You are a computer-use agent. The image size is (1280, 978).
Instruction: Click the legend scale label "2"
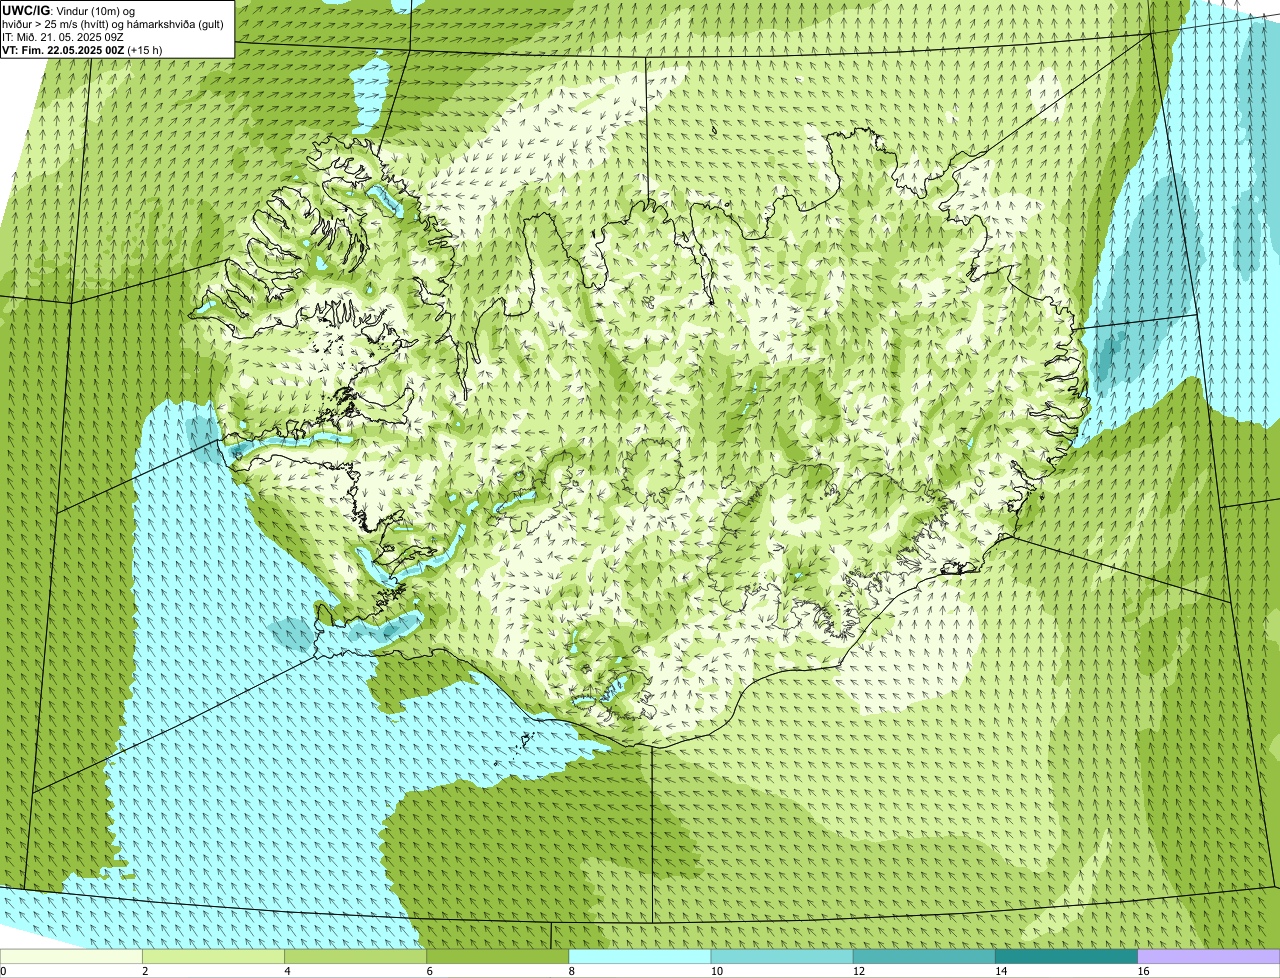point(145,971)
